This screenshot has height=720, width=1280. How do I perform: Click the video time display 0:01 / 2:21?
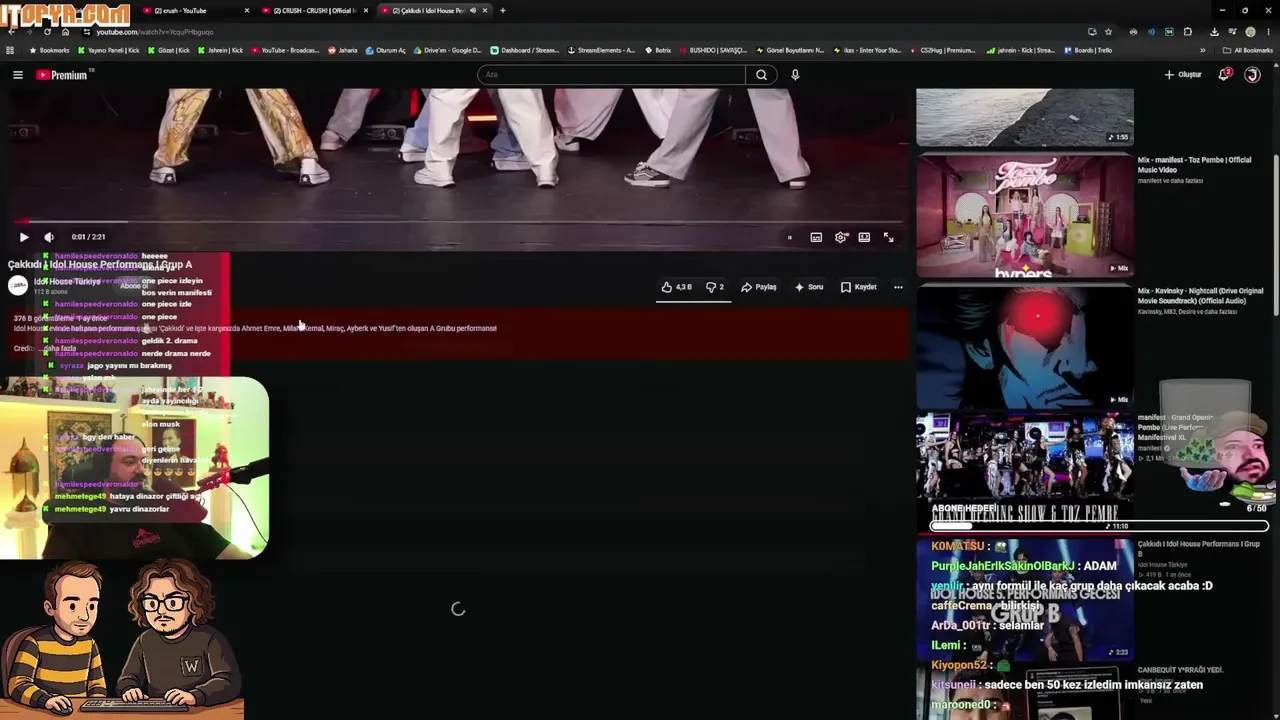coord(88,237)
